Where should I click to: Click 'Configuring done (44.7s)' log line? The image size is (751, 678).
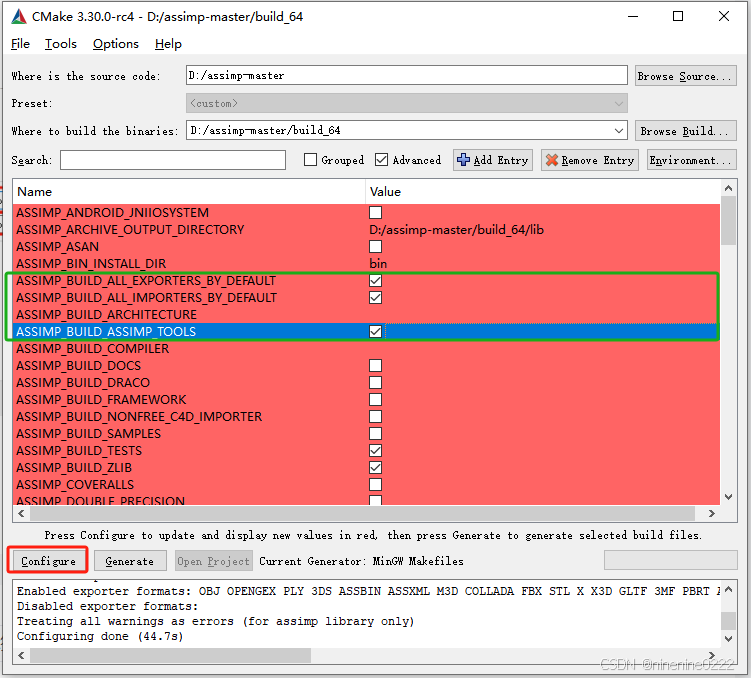point(100,636)
